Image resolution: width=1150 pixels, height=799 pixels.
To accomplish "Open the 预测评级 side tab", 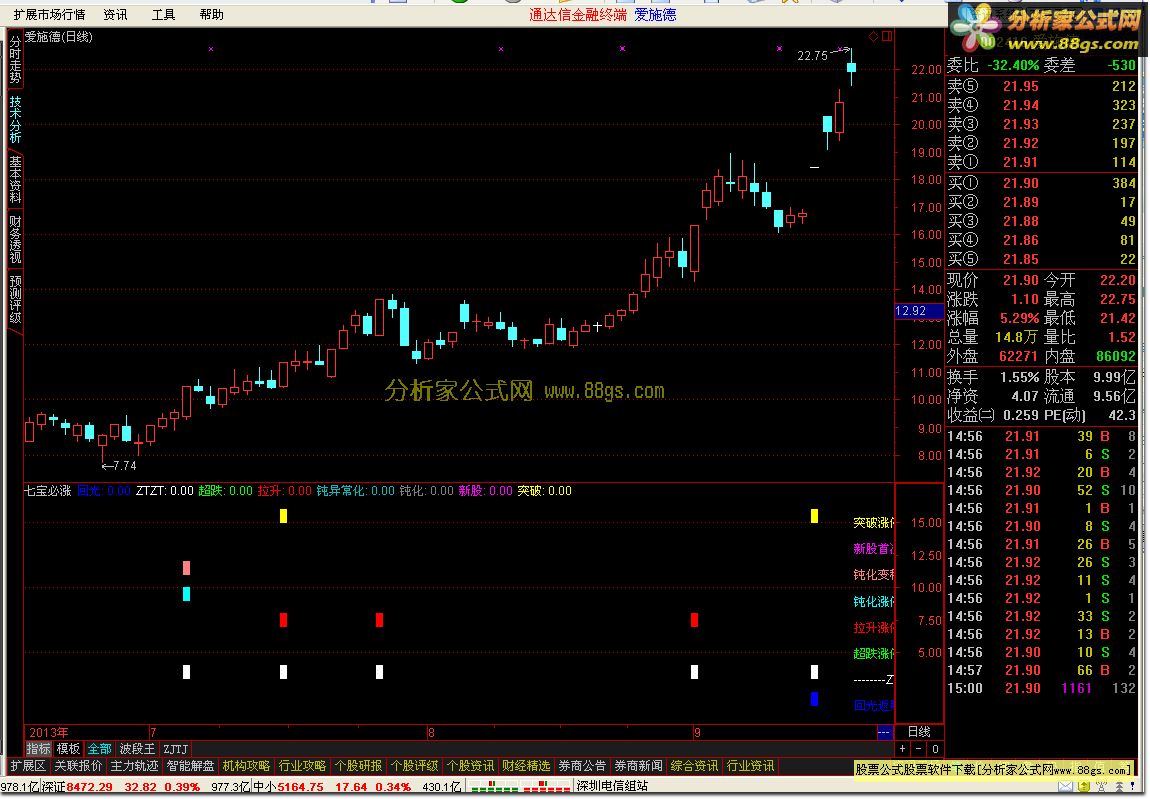I will (x=15, y=299).
